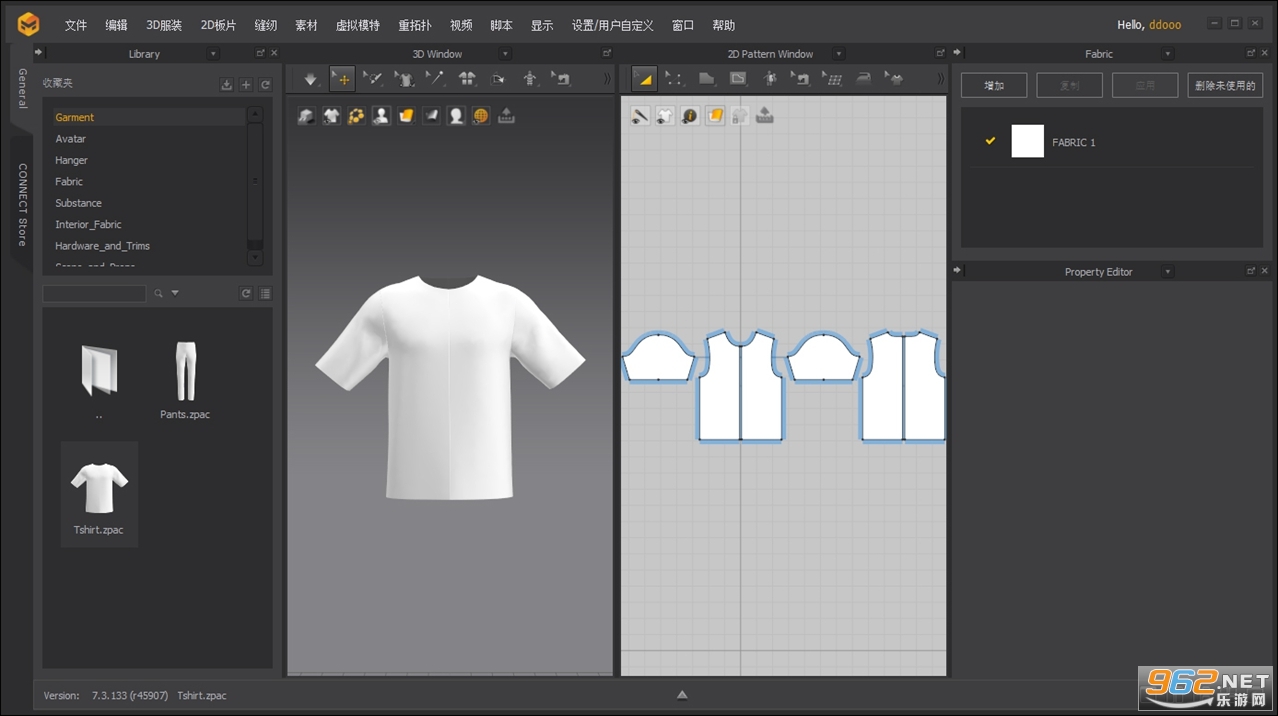Viewport: 1278px width, 716px height.
Task: Select the 3D sewing machine tool
Action: coord(561,79)
